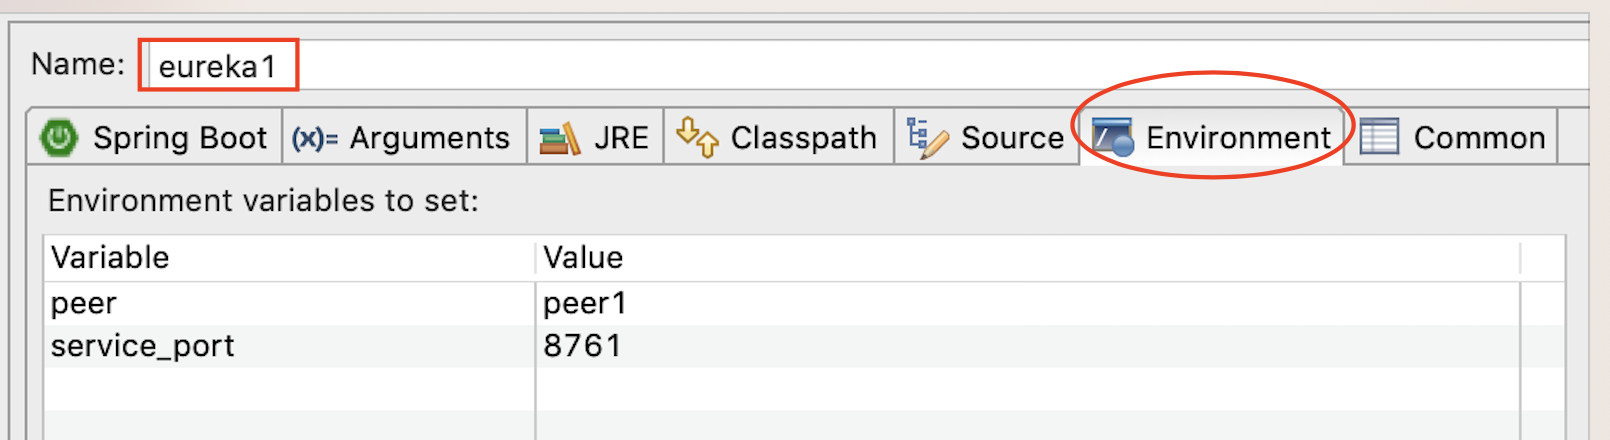Click the Environment terminal icon
The image size is (1610, 440).
(x=1112, y=137)
